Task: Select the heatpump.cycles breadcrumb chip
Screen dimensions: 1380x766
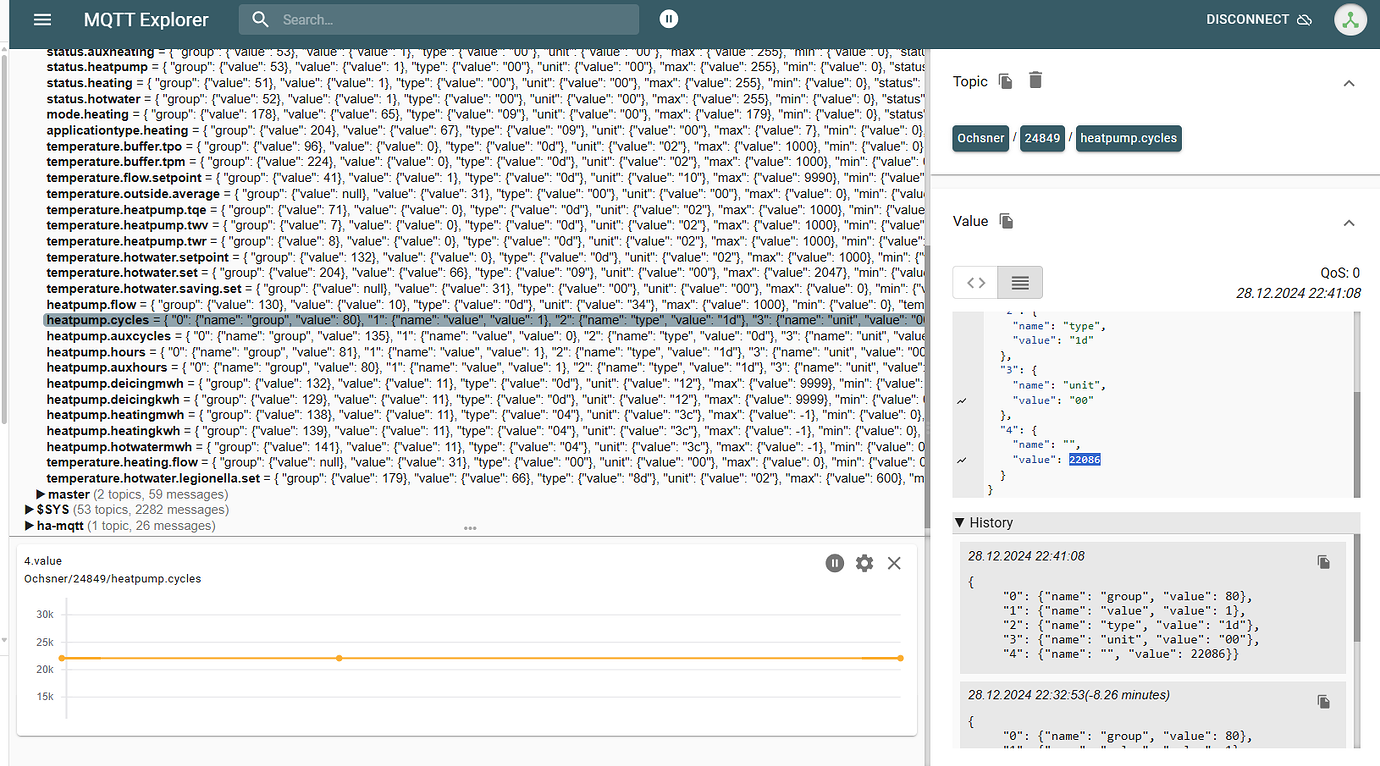Action: (x=1128, y=138)
